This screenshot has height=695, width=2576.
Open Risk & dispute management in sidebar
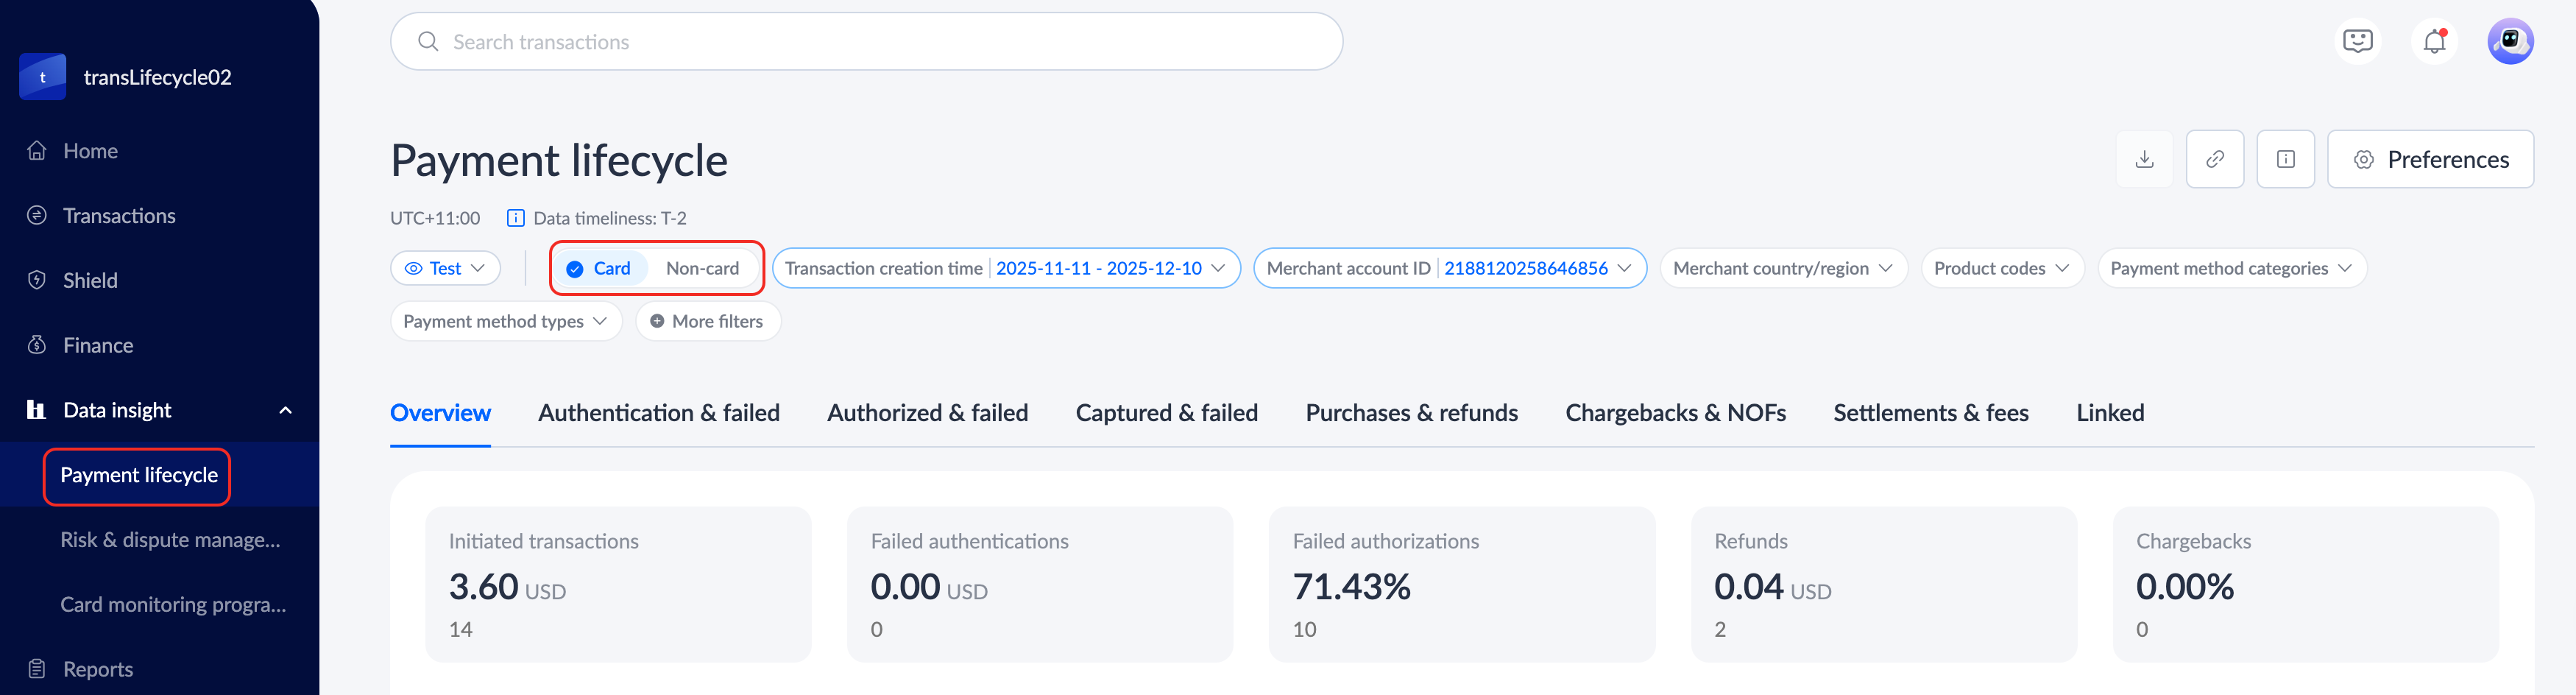(170, 540)
